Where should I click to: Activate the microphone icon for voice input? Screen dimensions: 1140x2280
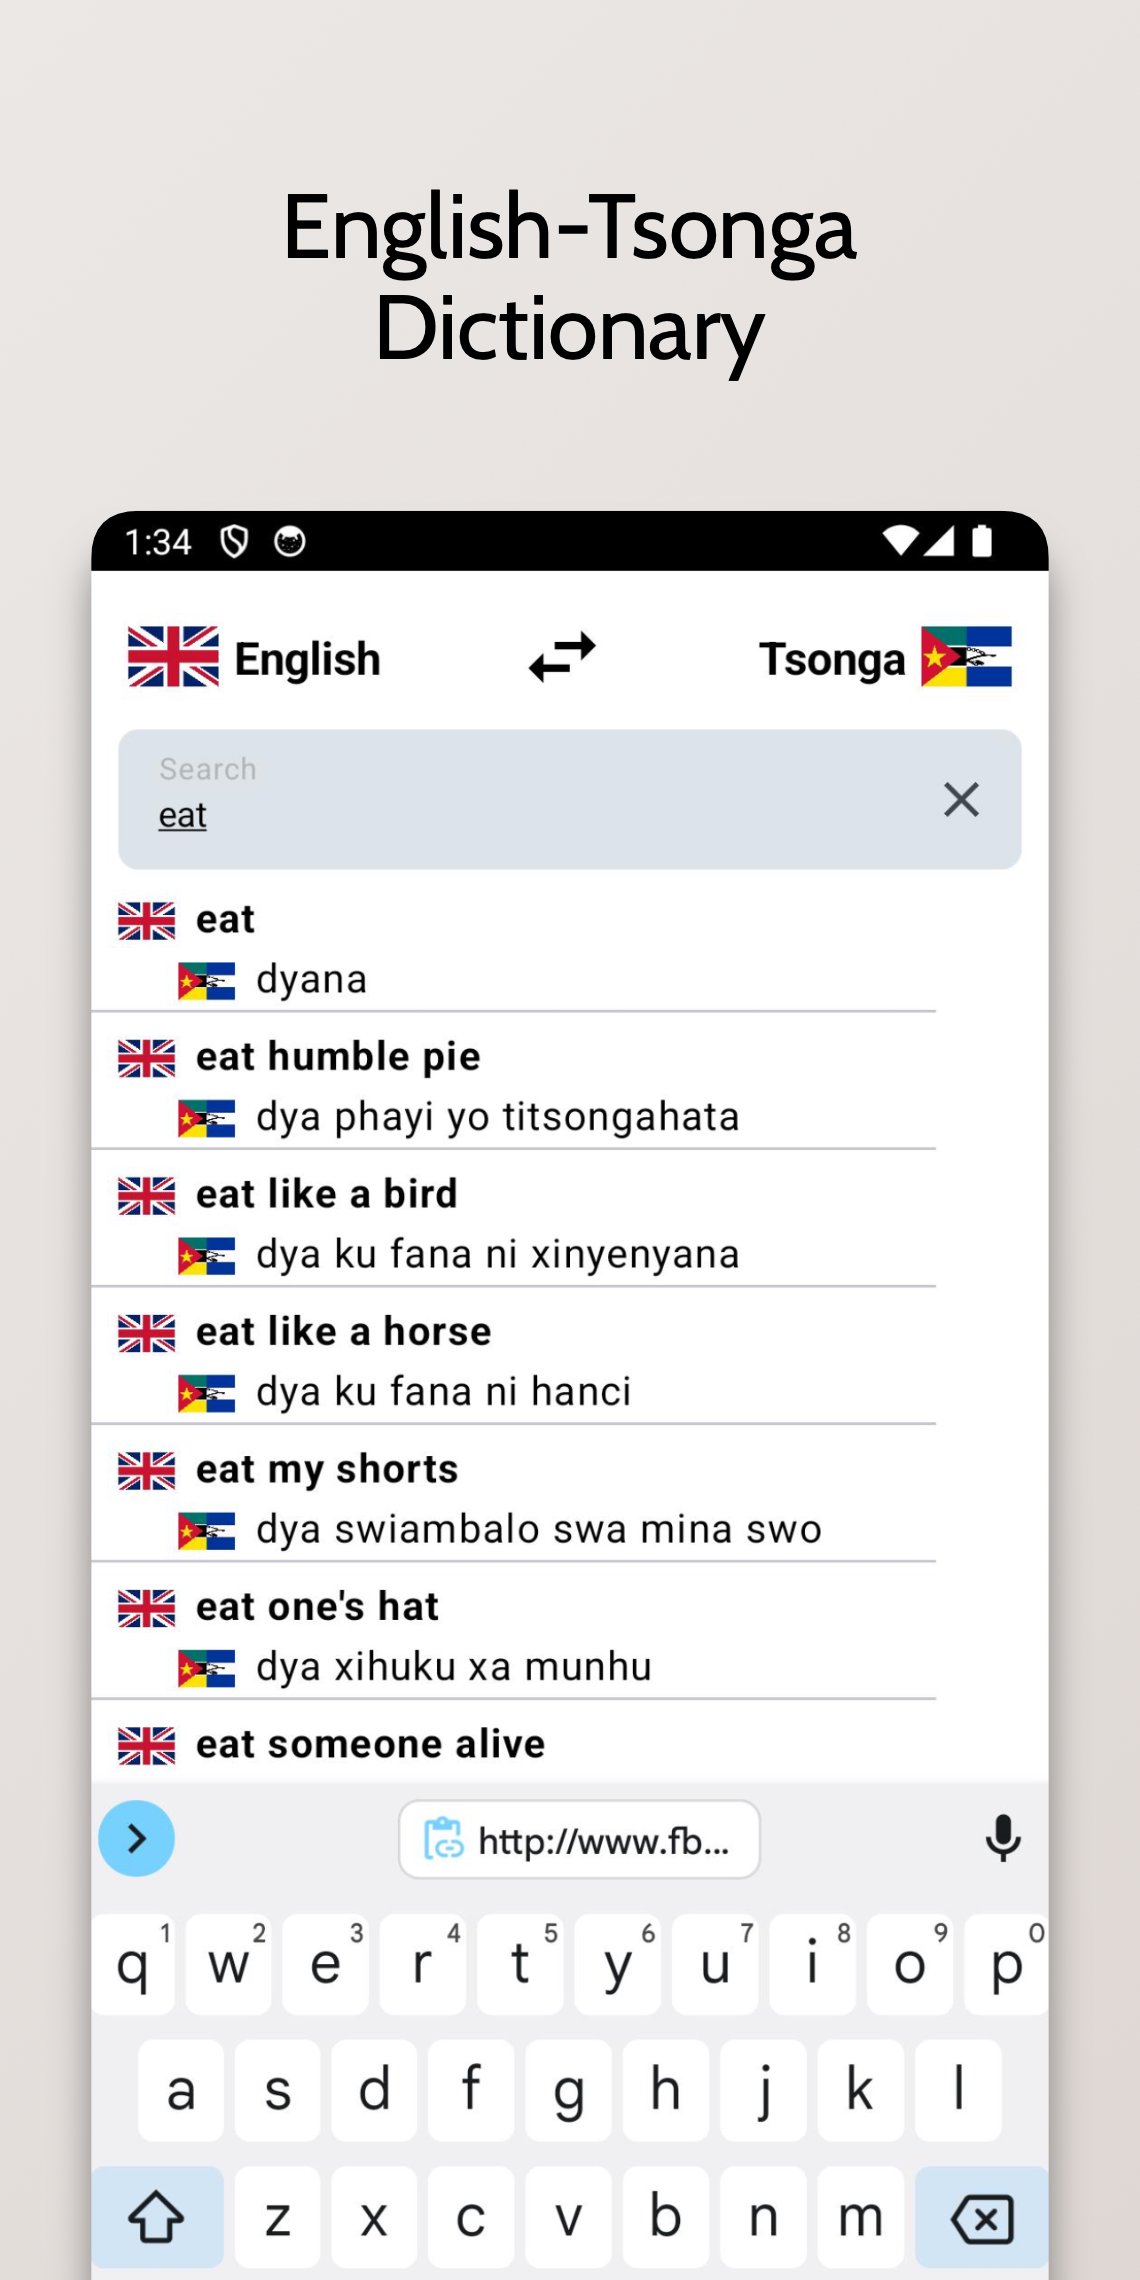[x=1004, y=1839]
